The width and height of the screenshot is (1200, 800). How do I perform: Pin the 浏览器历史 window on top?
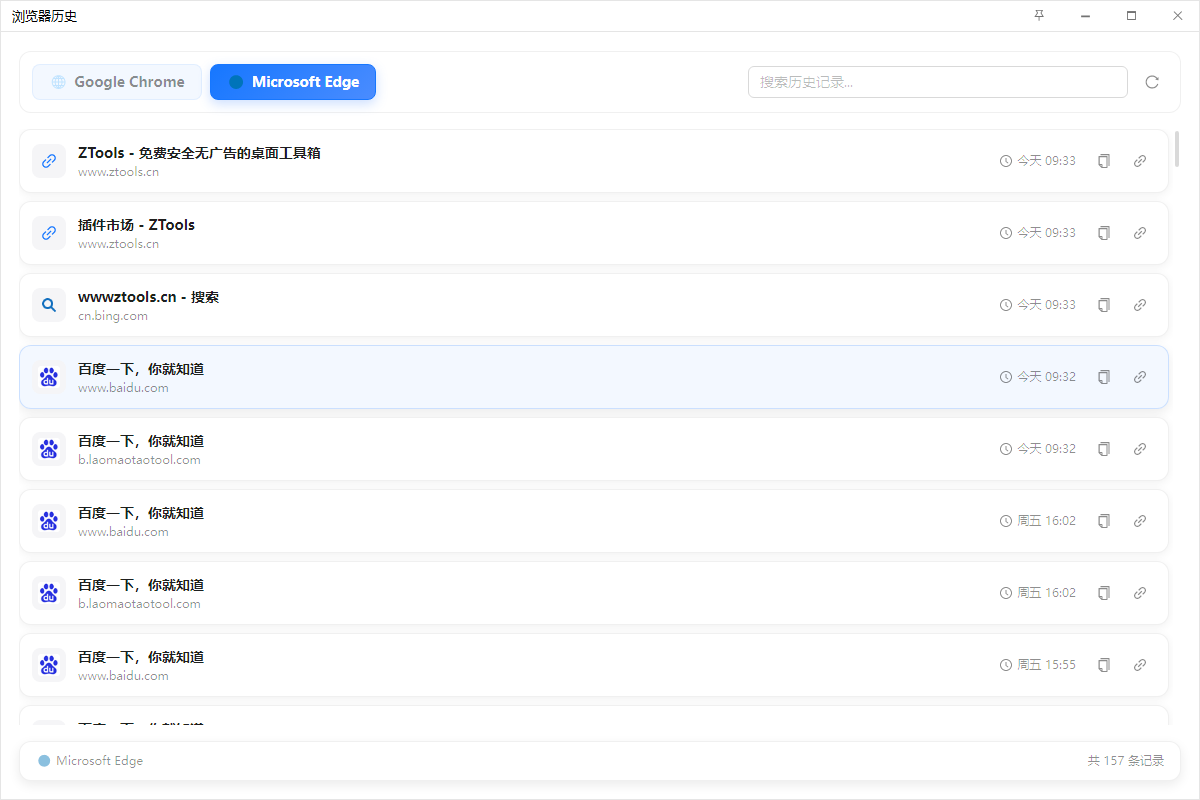[1039, 16]
